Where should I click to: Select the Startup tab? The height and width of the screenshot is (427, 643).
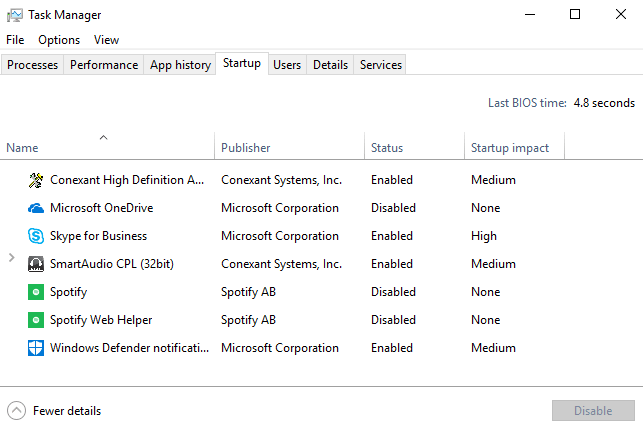pos(242,64)
